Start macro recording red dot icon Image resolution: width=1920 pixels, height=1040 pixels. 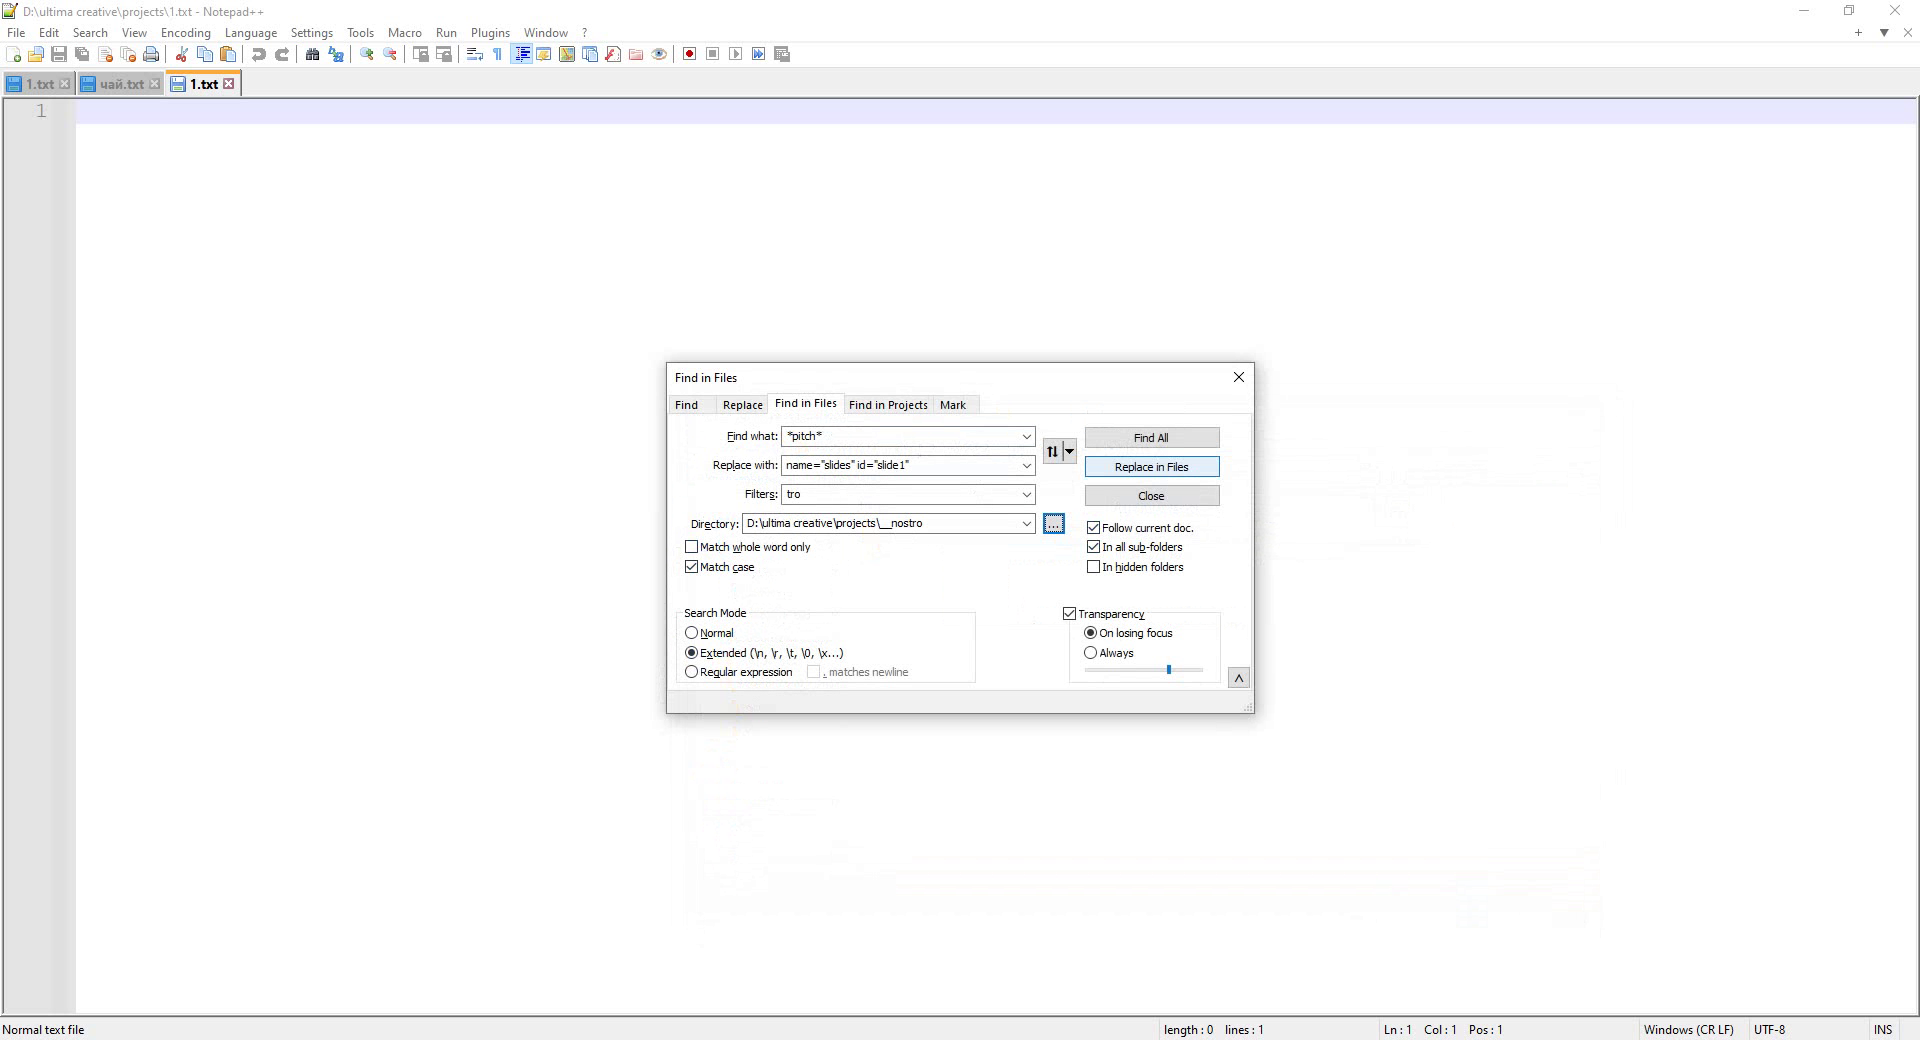690,54
